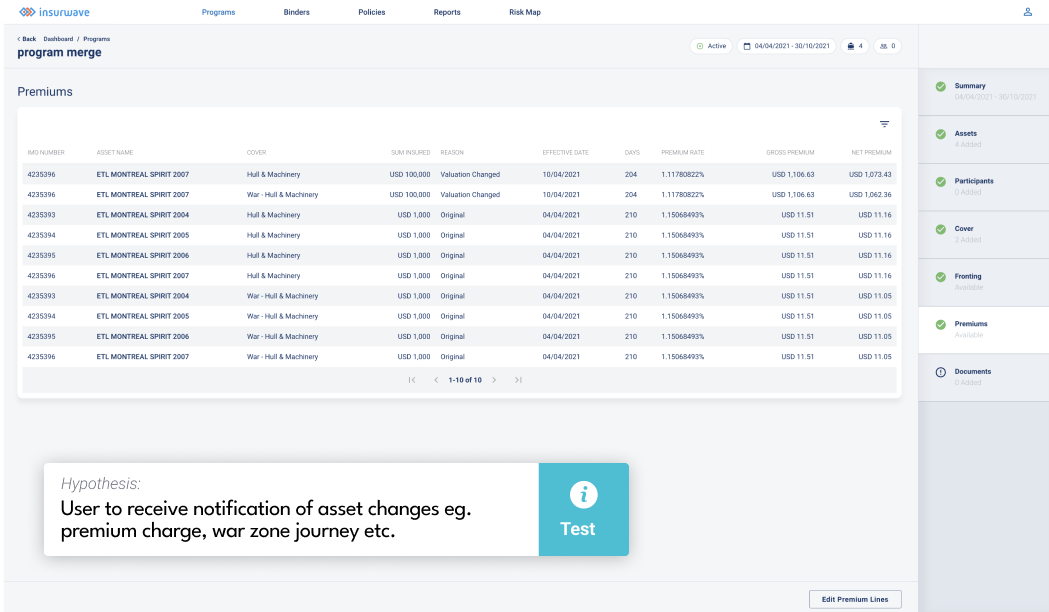This screenshot has height=612, width=1049.
Task: Select the Fronting step in sidebar
Action: 967,277
